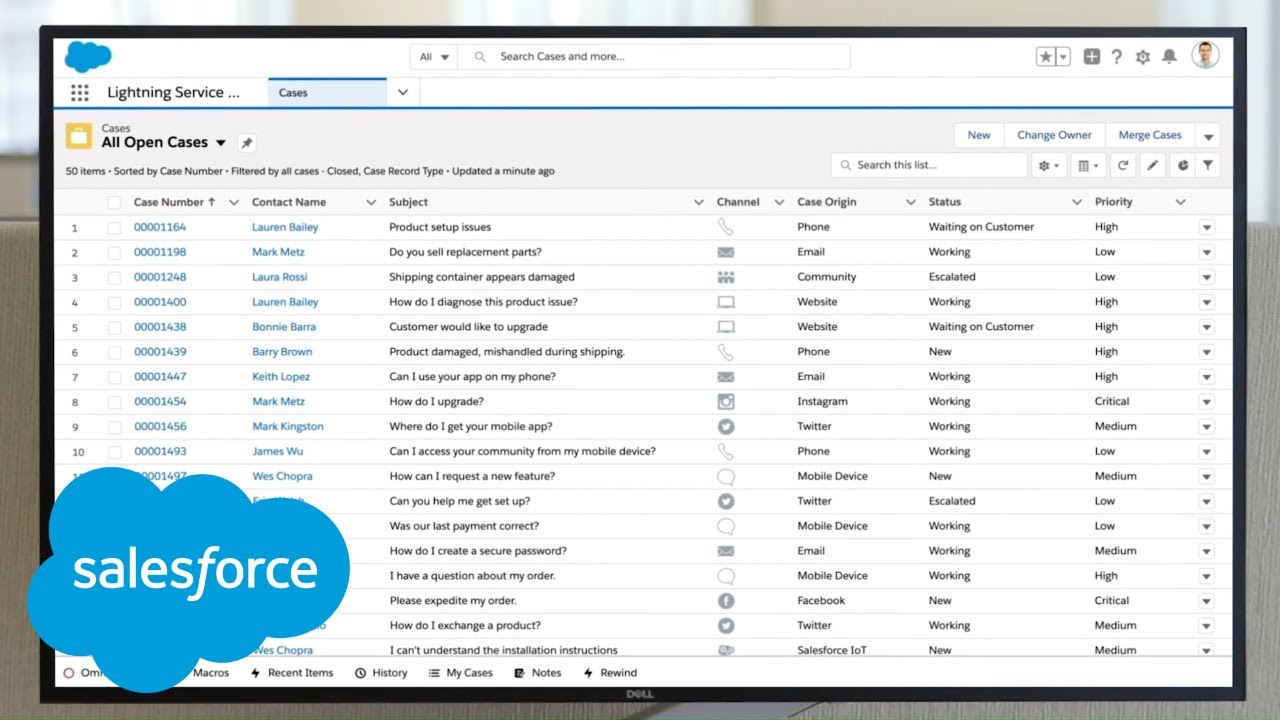Open display as table dropdown
Screen dimensions: 1280x720
pos(1087,165)
